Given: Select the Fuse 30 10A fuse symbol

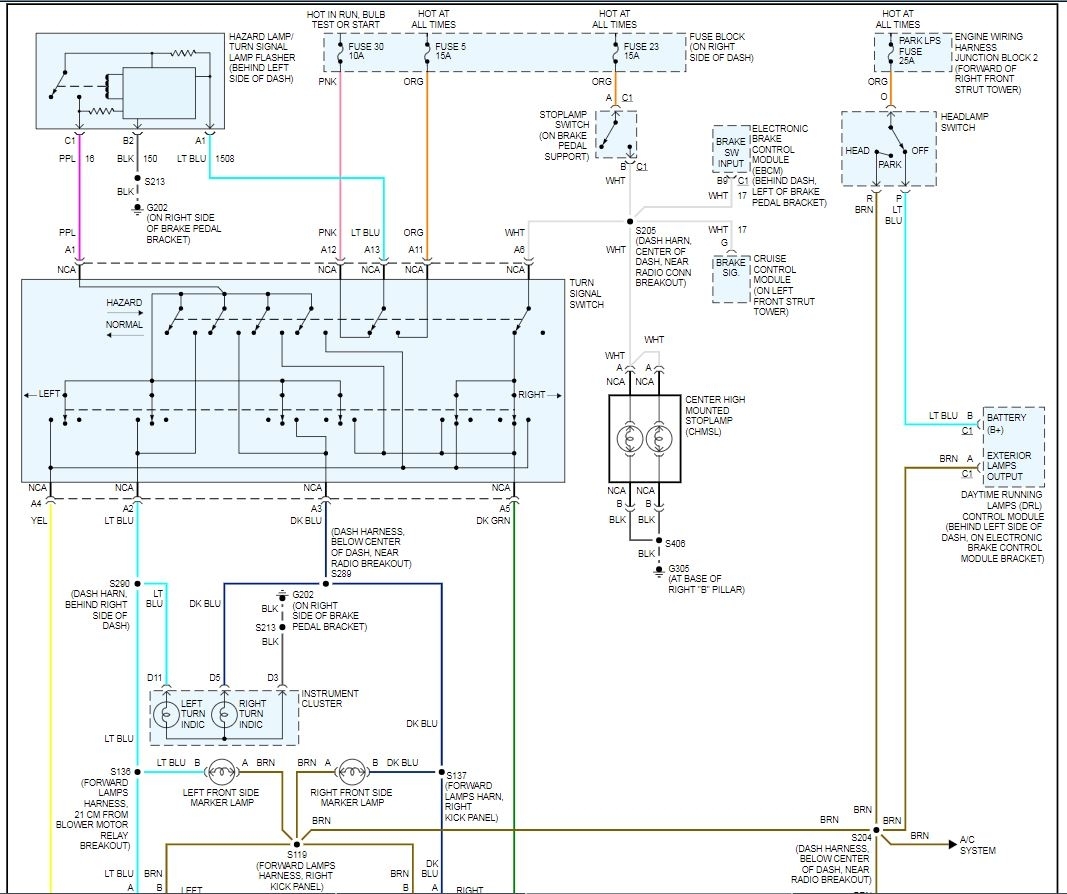Looking at the screenshot, I should click(x=340, y=50).
